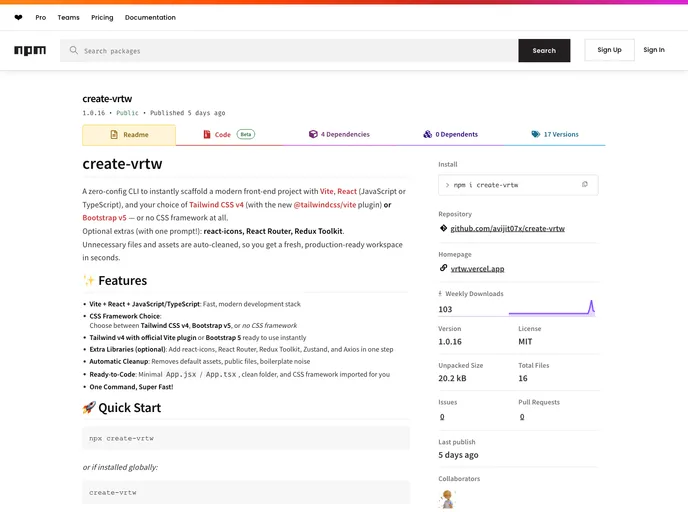Image resolution: width=688 pixels, height=512 pixels.
Task: Open the Pull Requests count link
Action: pos(522,417)
